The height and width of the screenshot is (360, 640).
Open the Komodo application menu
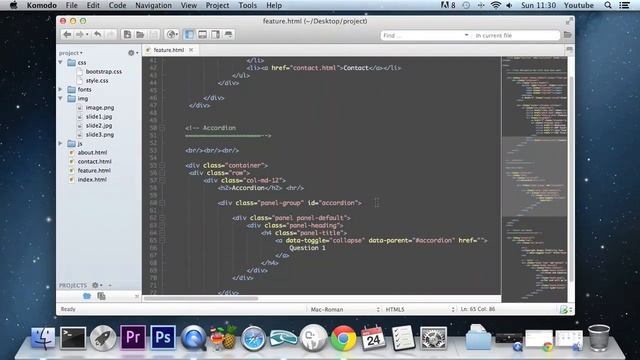42,5
